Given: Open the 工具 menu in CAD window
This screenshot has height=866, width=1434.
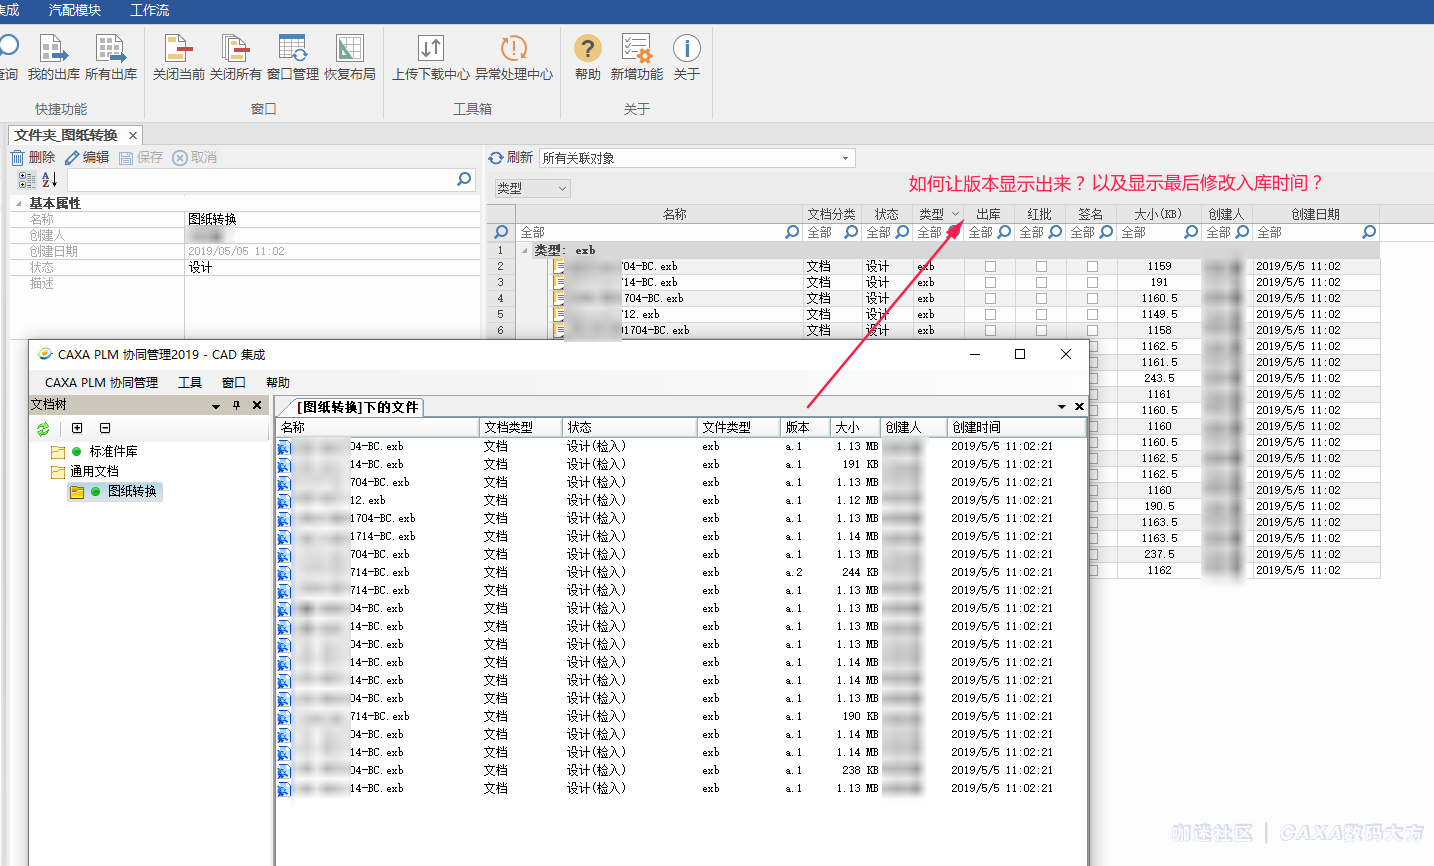Looking at the screenshot, I should click(190, 383).
